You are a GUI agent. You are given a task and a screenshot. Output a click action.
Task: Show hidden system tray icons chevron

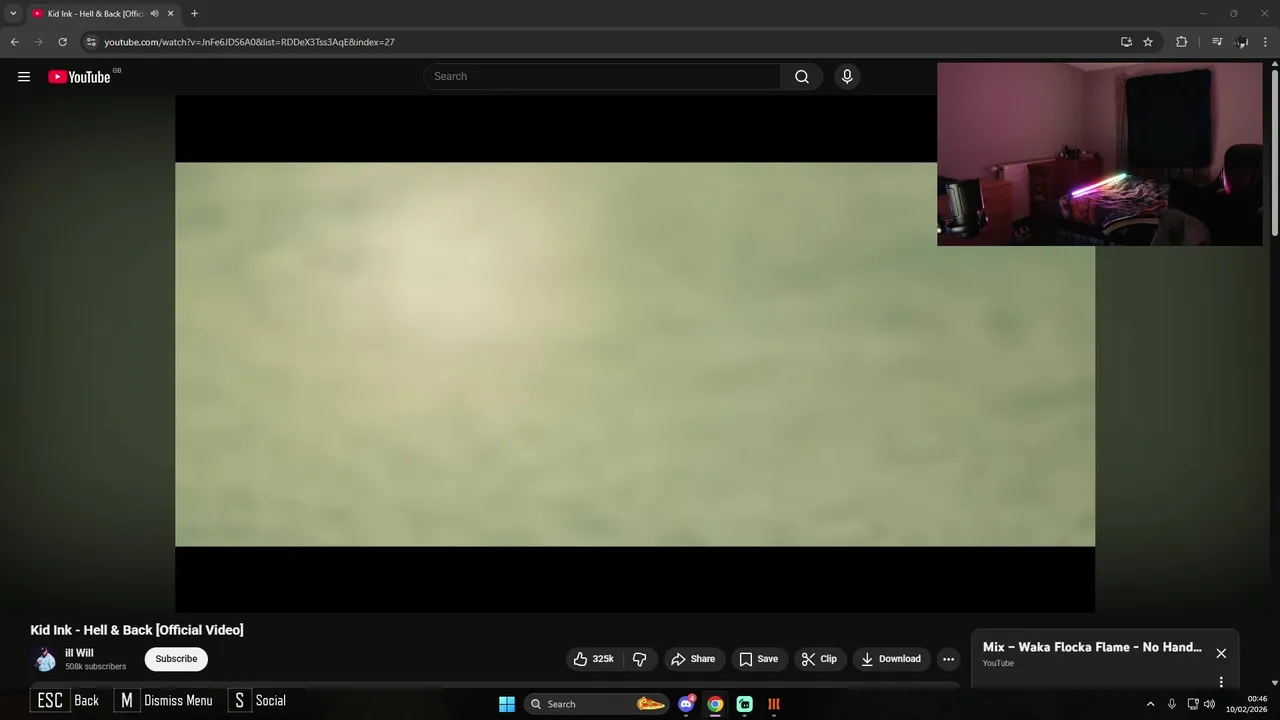coord(1150,704)
